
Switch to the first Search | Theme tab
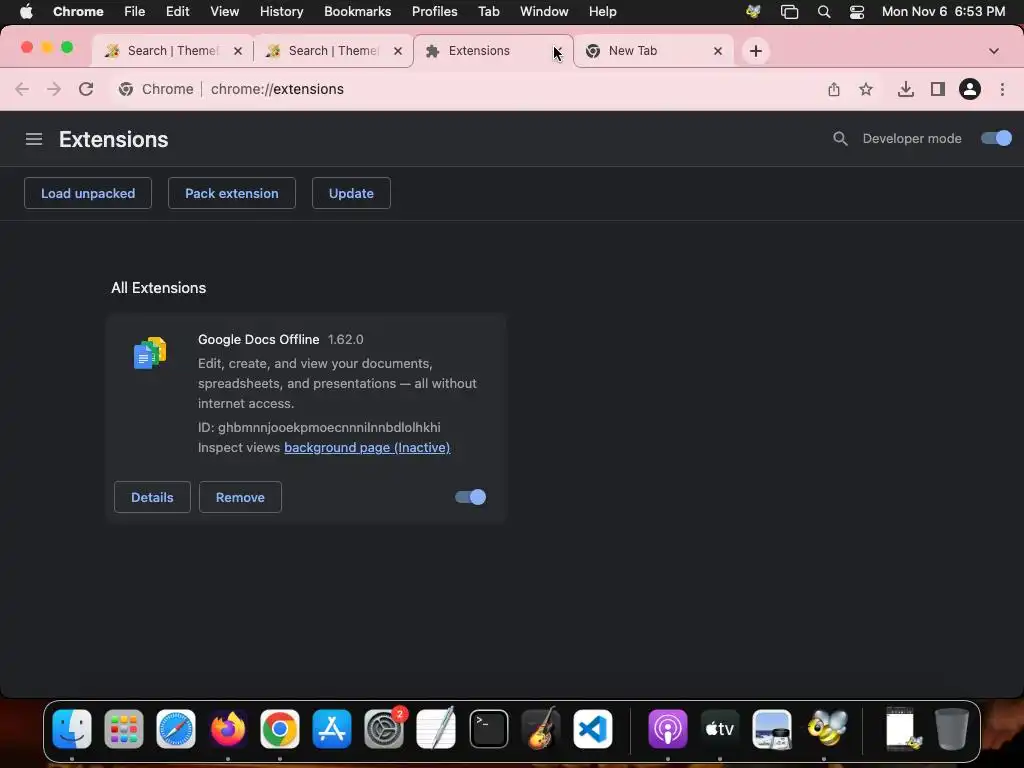click(171, 51)
